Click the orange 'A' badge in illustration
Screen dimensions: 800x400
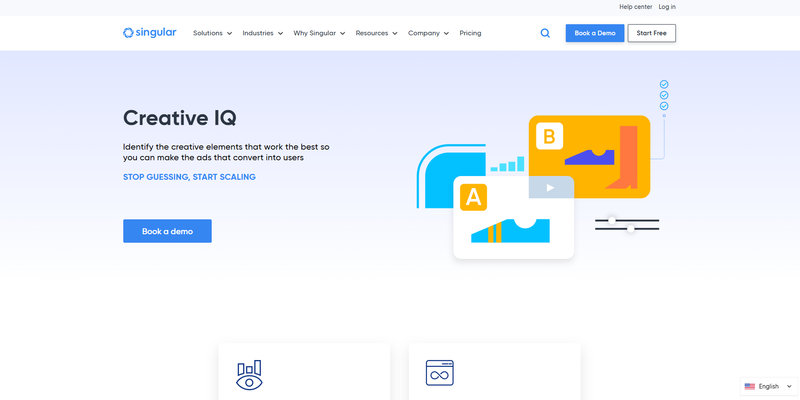click(x=473, y=197)
